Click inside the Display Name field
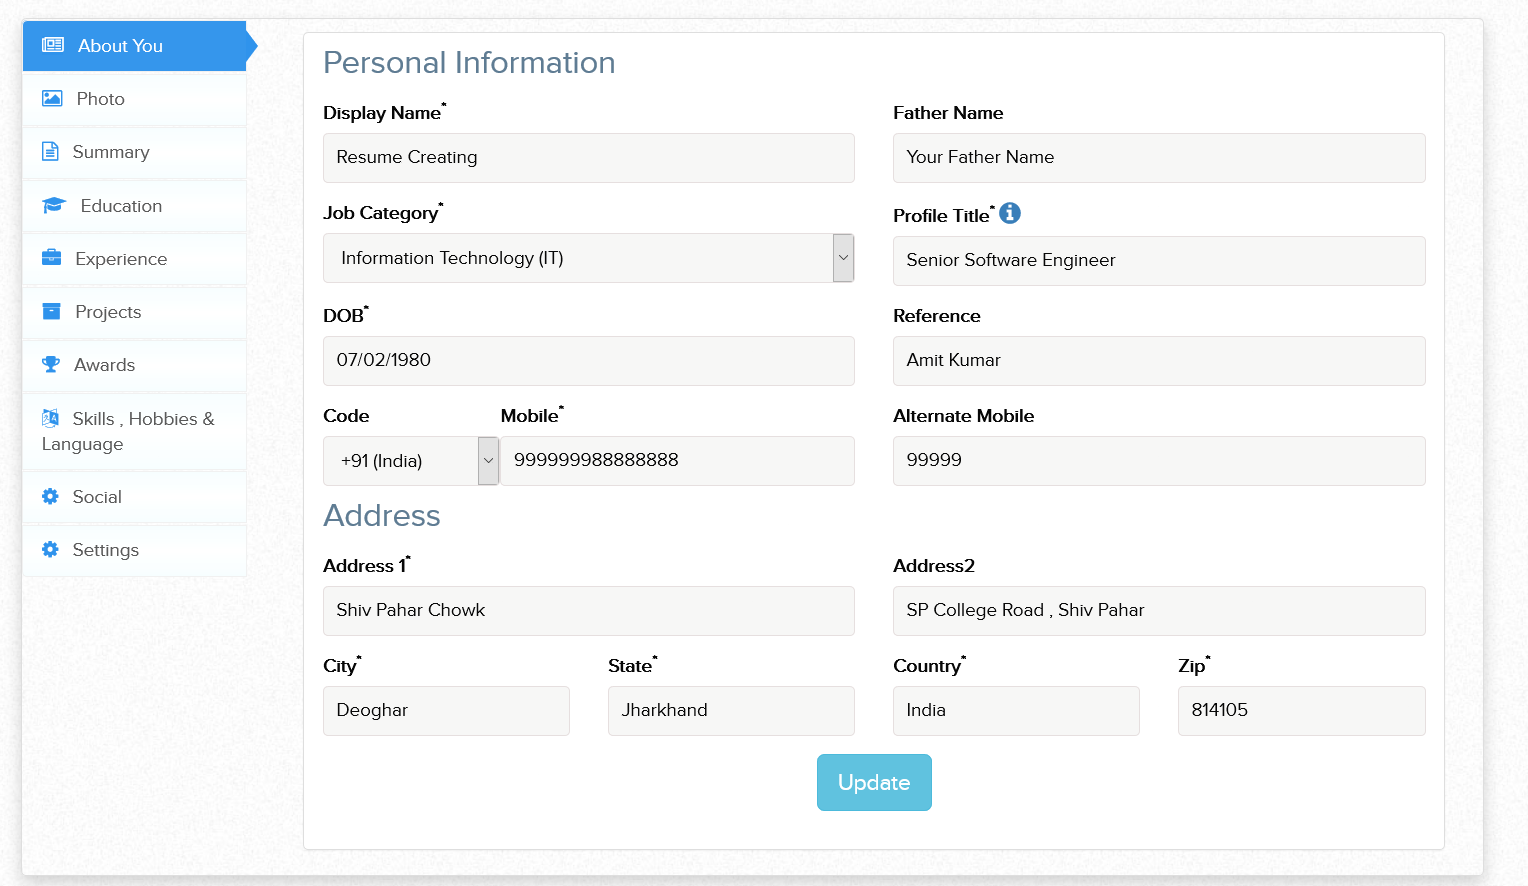1528x886 pixels. pos(588,157)
